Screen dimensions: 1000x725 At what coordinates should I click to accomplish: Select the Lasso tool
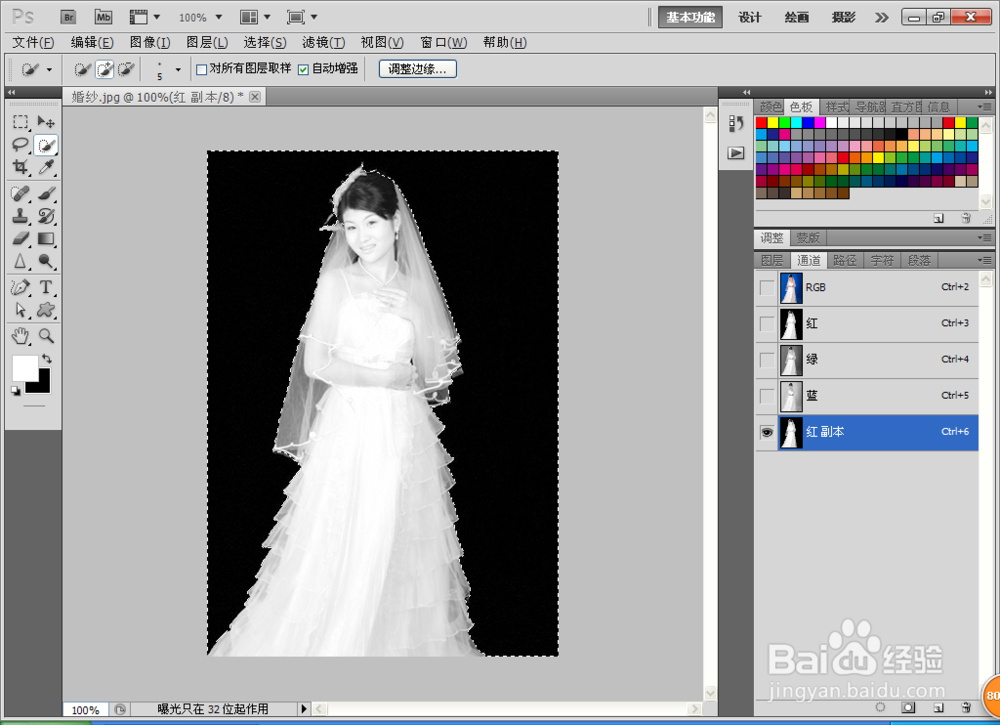point(20,145)
